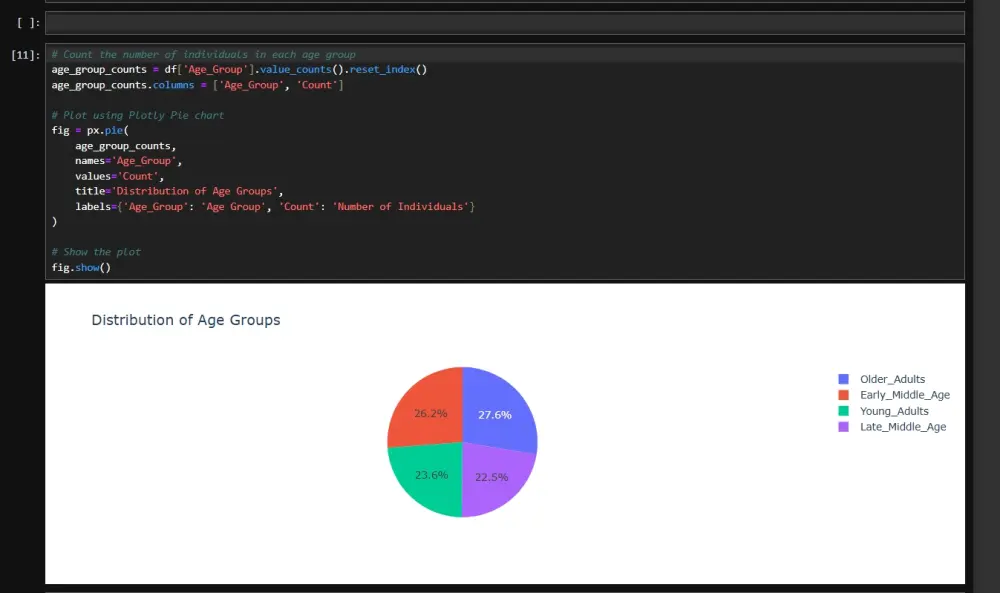1000x593 pixels.
Task: Click the value_counts().reset_index() code line
Action: click(x=239, y=70)
